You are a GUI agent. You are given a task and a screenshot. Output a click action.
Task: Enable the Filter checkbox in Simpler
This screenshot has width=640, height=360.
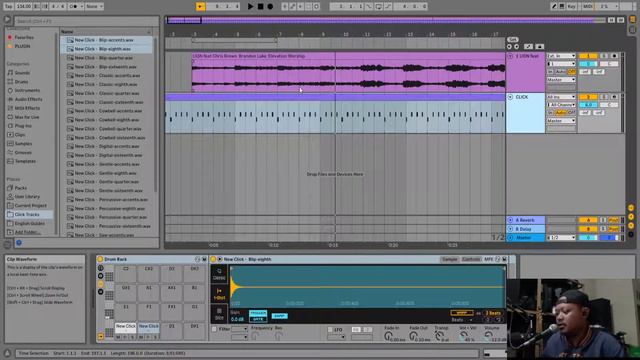coord(214,329)
